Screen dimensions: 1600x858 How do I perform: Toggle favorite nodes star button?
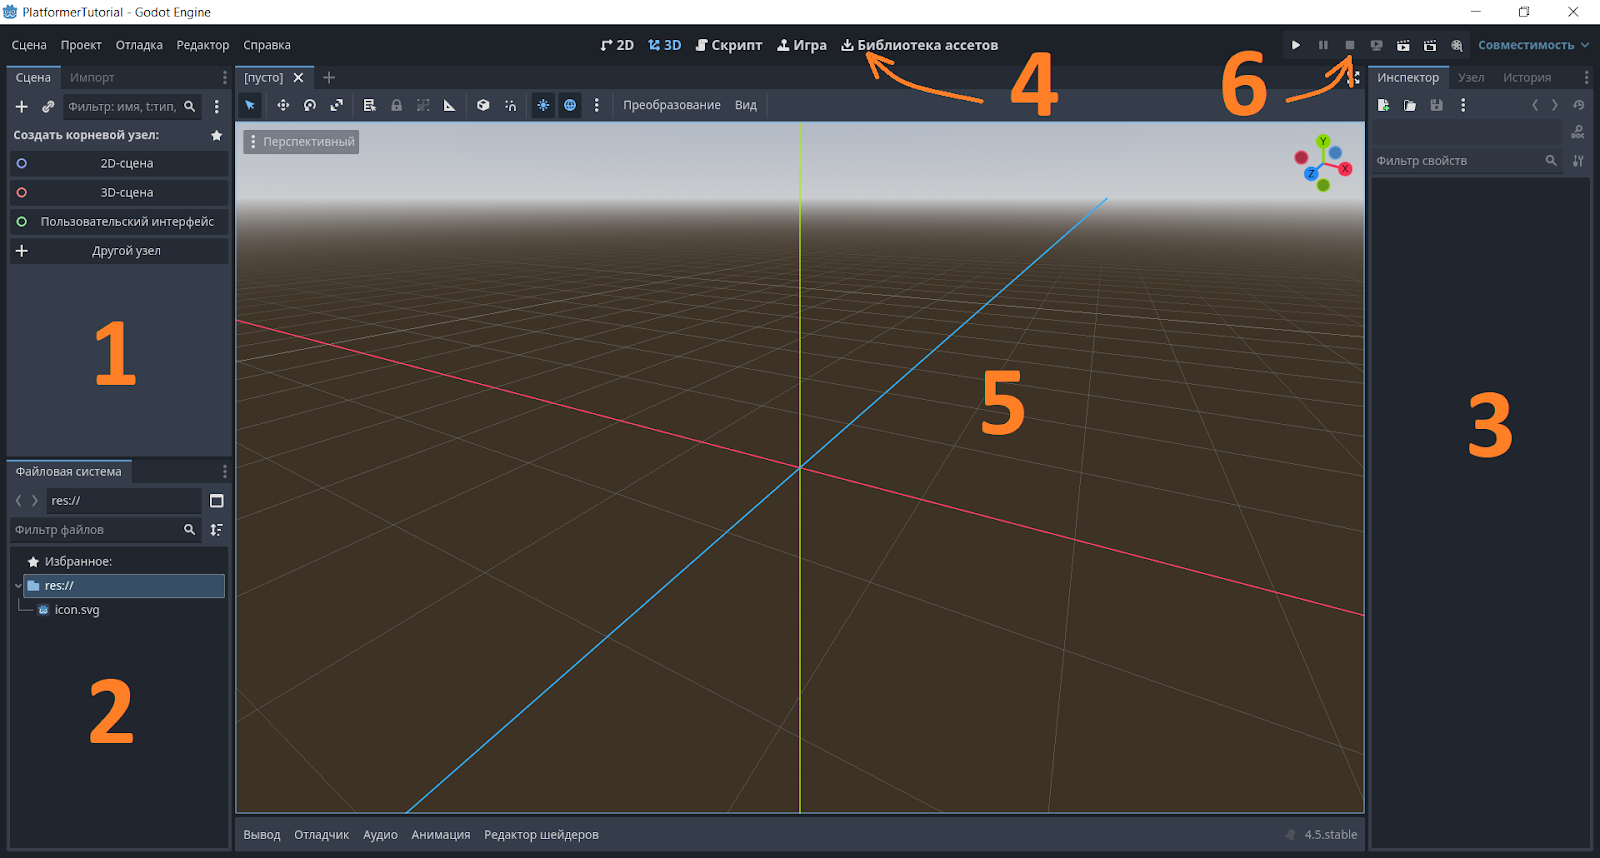point(216,135)
